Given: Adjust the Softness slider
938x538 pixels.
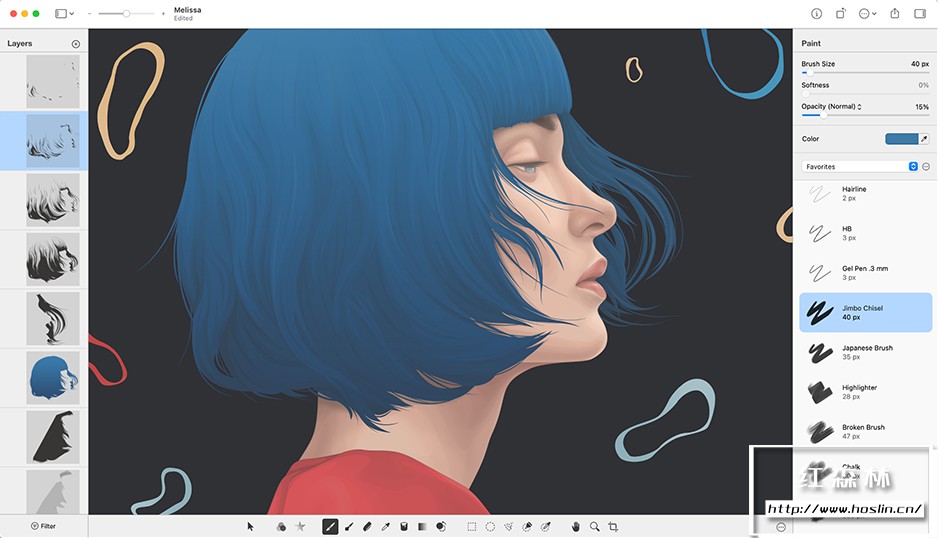Looking at the screenshot, I should pyautogui.click(x=865, y=94).
